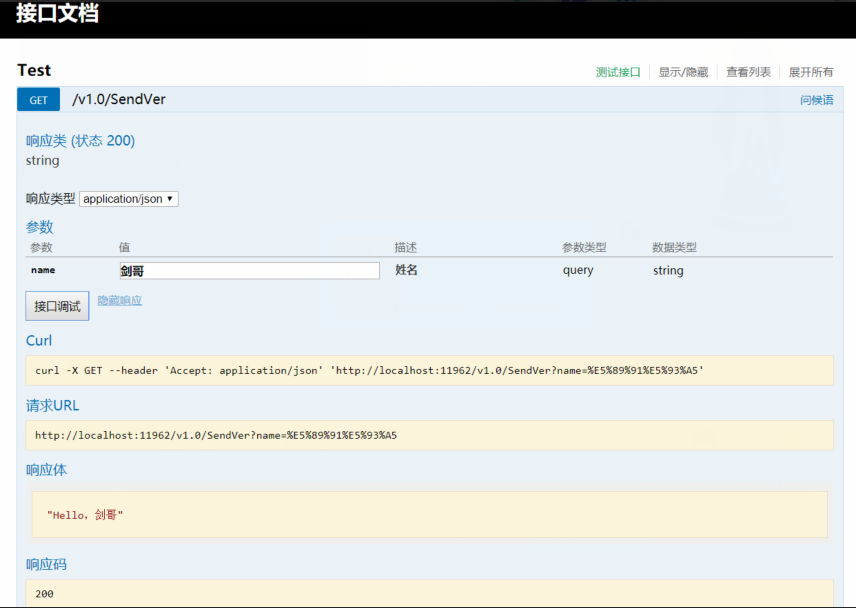
Task: Click the 隐藏响应 link
Action: tap(119, 300)
